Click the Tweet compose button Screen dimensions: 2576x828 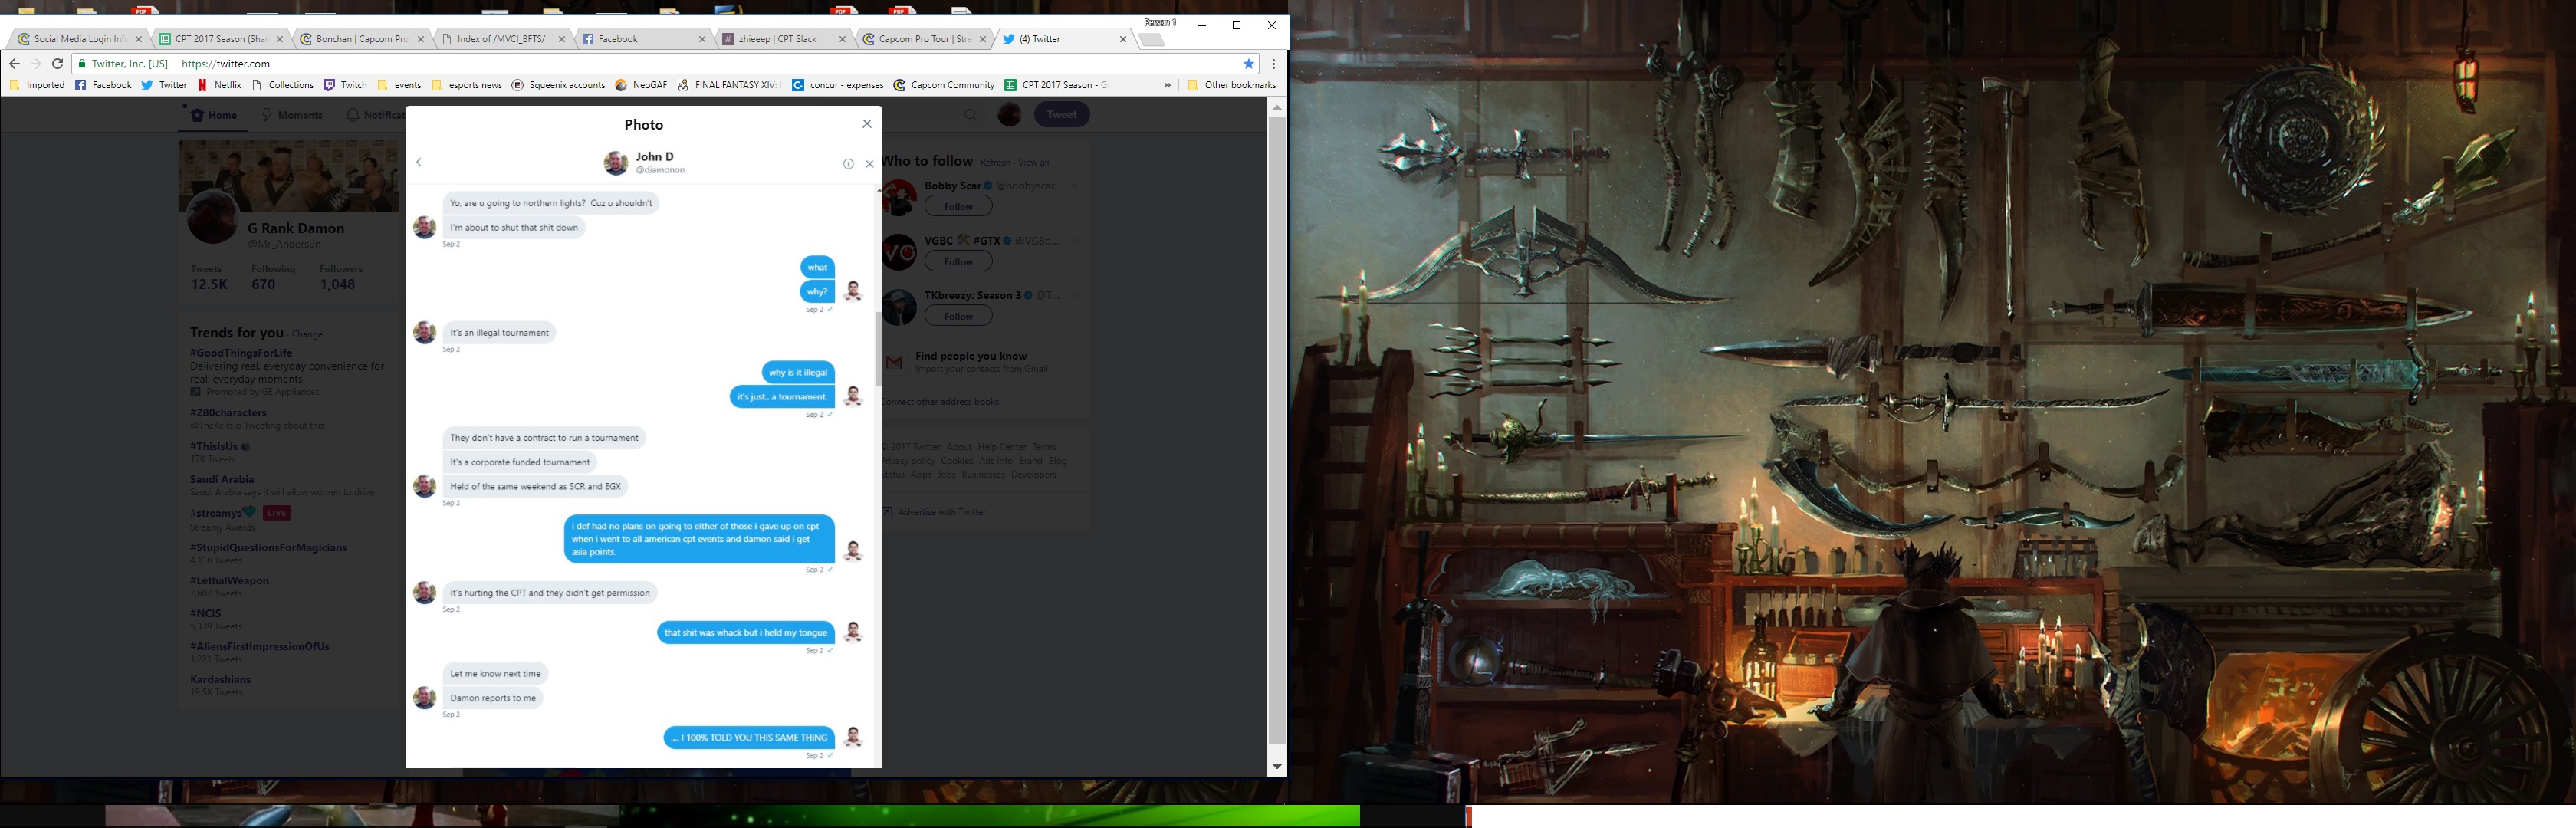coord(1061,114)
